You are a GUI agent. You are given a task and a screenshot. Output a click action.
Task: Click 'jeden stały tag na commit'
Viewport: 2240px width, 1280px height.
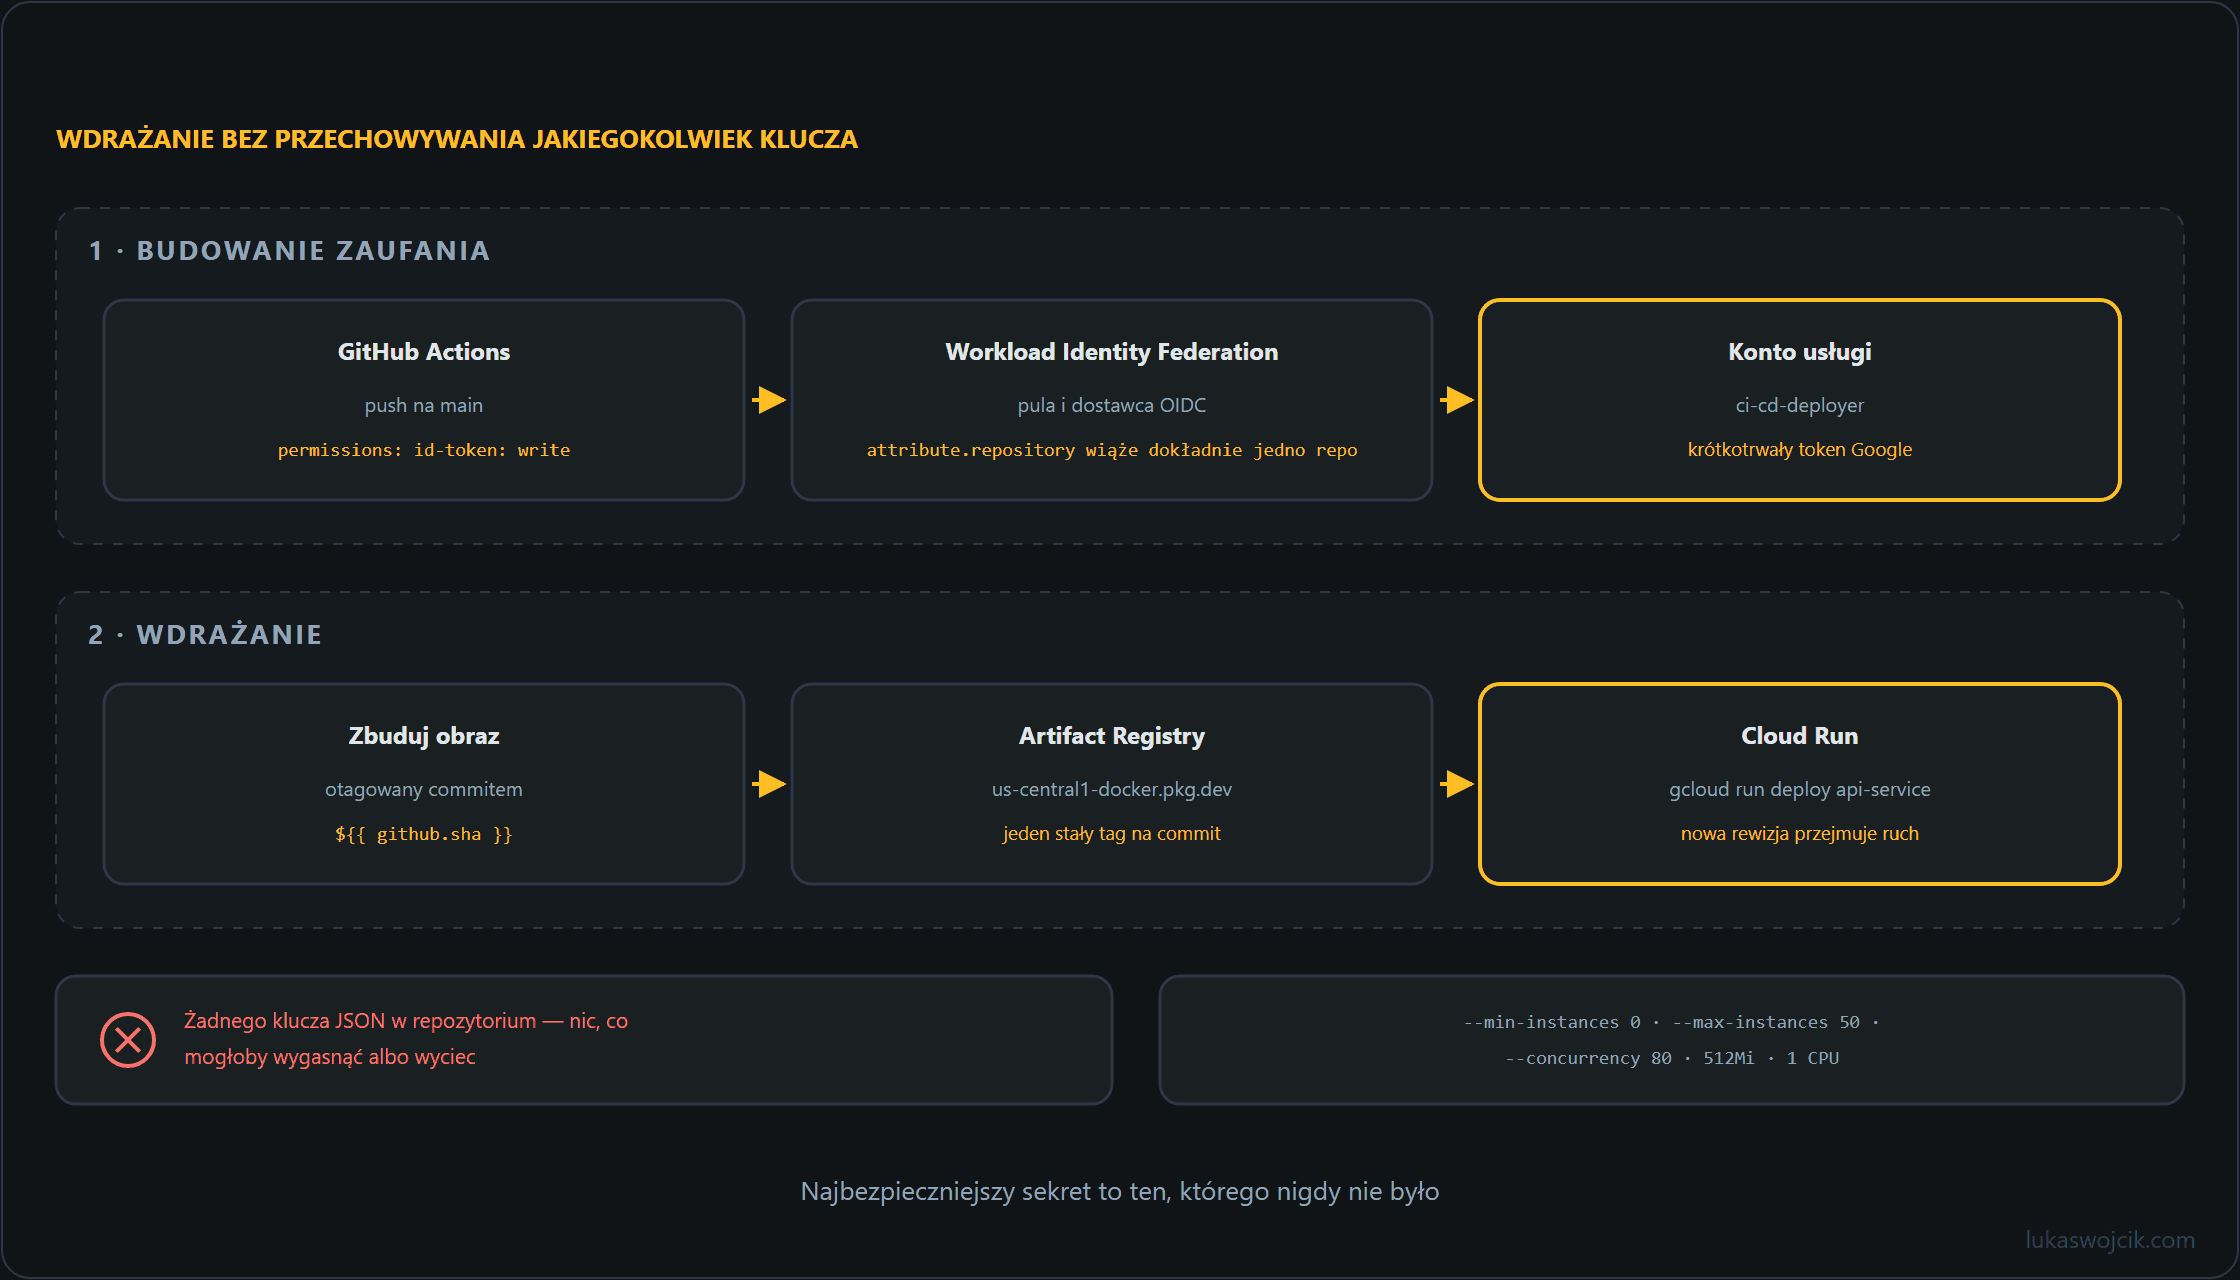(1112, 833)
